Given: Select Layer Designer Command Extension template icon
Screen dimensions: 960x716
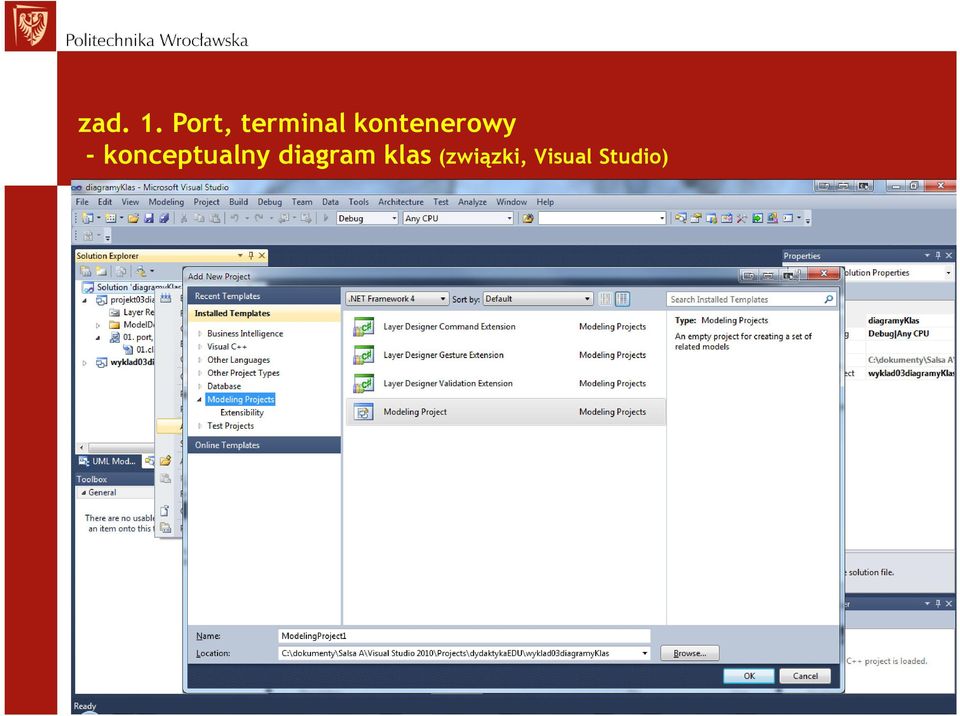Looking at the screenshot, I should 364,327.
